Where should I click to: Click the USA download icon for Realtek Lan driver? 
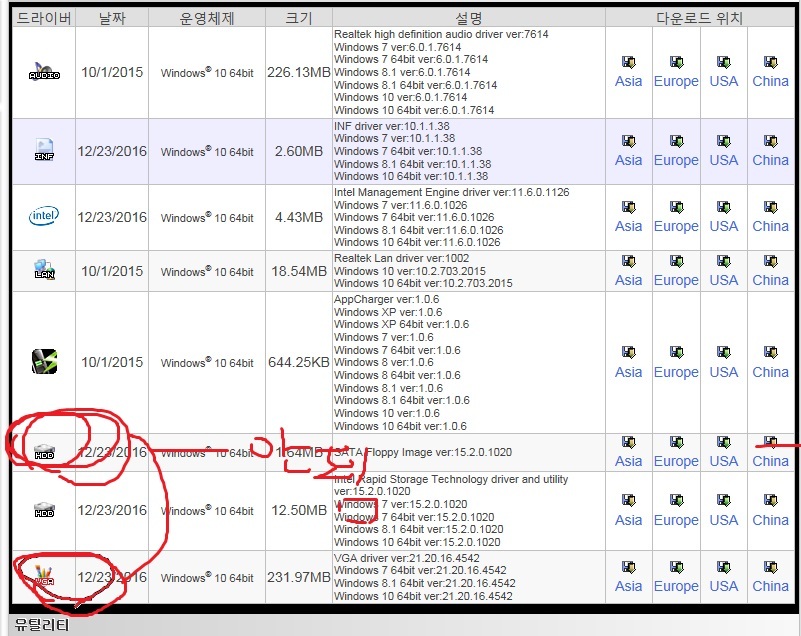[723, 261]
